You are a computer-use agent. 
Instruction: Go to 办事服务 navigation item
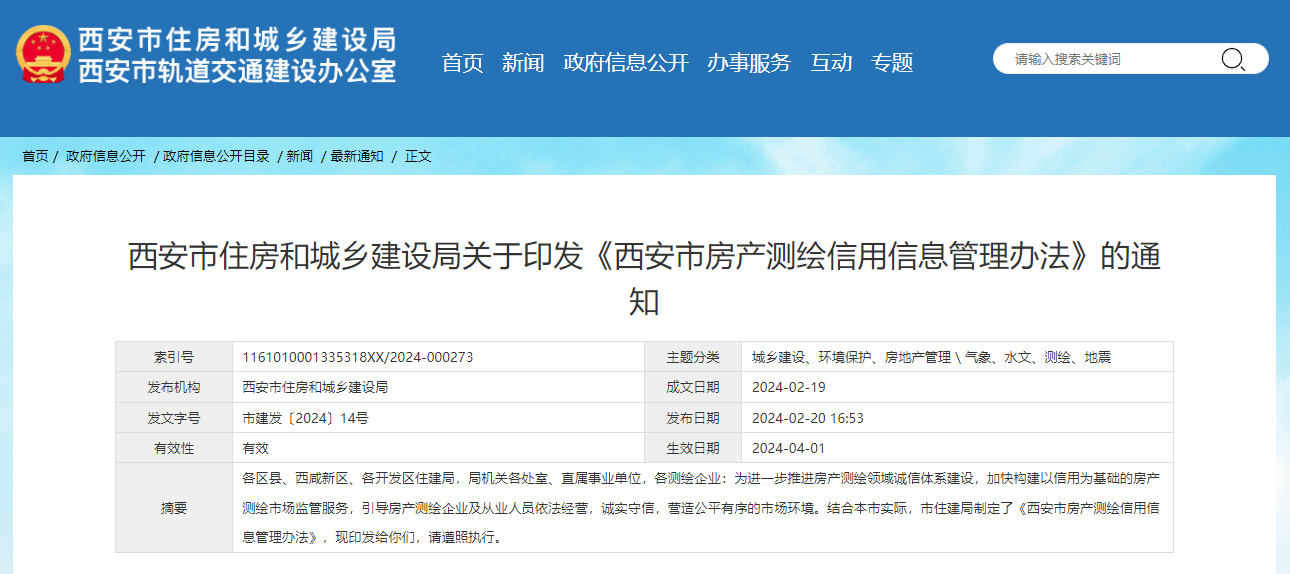pyautogui.click(x=749, y=63)
